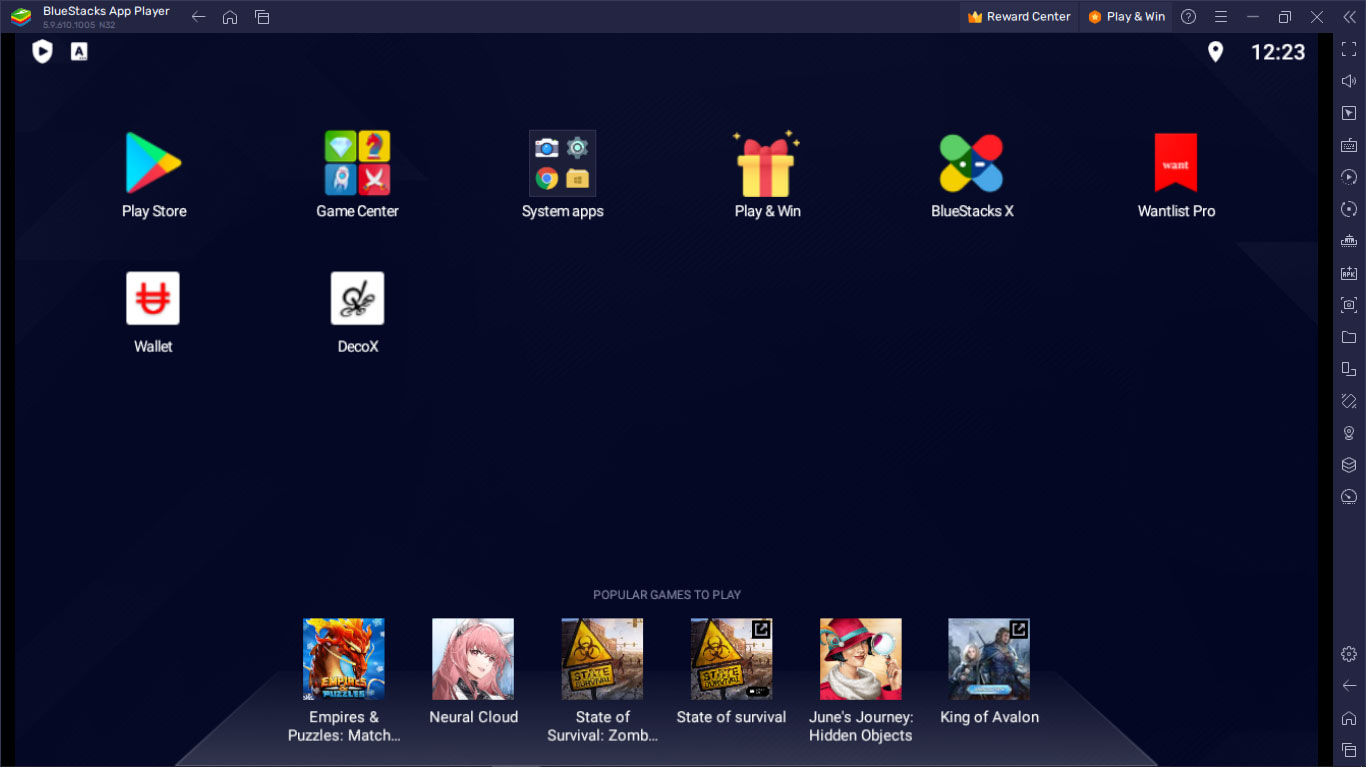
Task: Go back using title bar arrow
Action: (x=198, y=17)
